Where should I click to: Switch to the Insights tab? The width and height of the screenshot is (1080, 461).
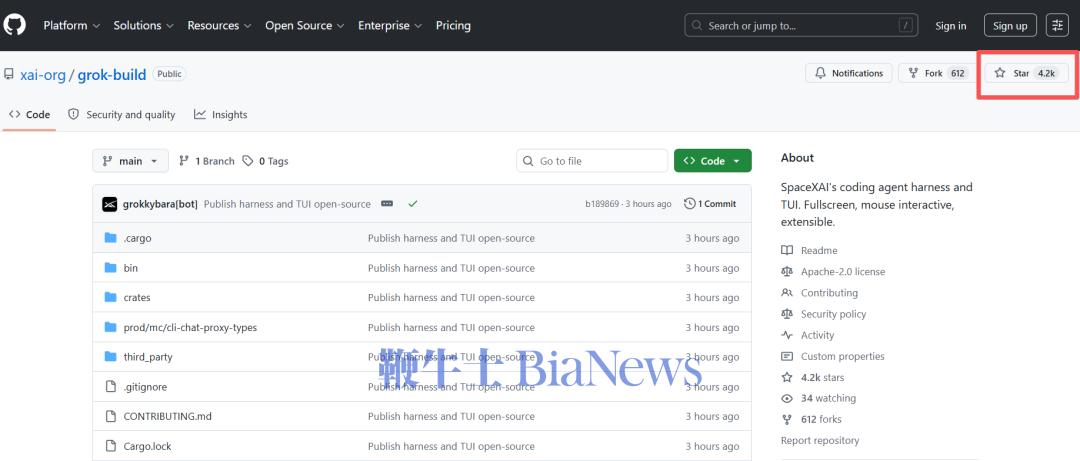pos(220,114)
